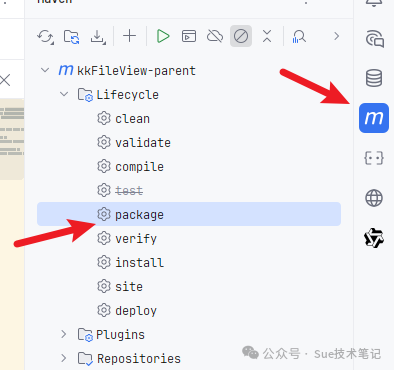Select the Repositories folder label
394x370 pixels.
139,359
